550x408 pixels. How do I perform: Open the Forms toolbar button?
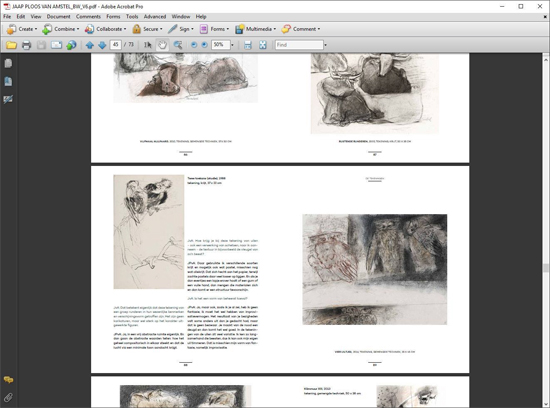(214, 29)
